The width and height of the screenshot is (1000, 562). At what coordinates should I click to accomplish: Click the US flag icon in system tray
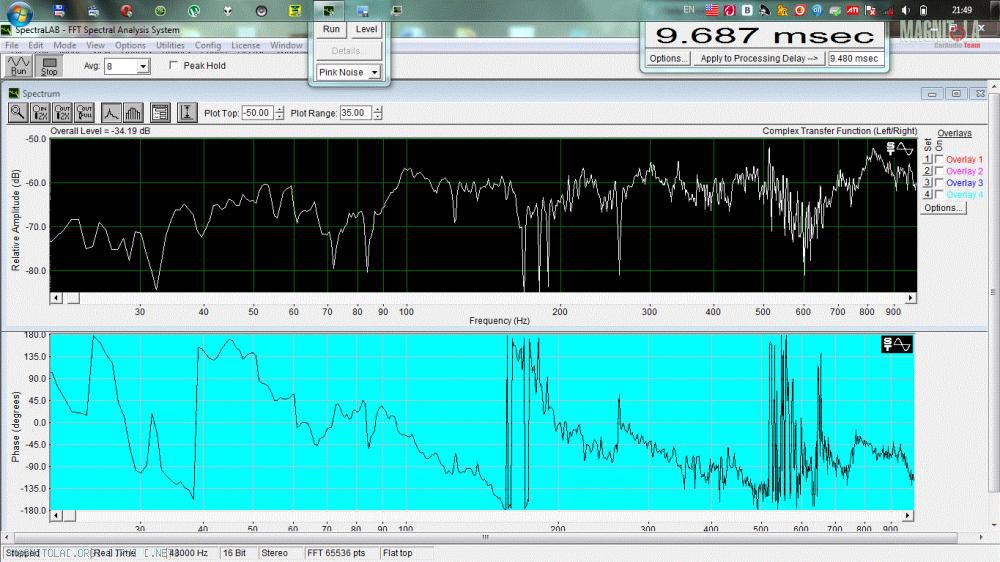pyautogui.click(x=712, y=10)
